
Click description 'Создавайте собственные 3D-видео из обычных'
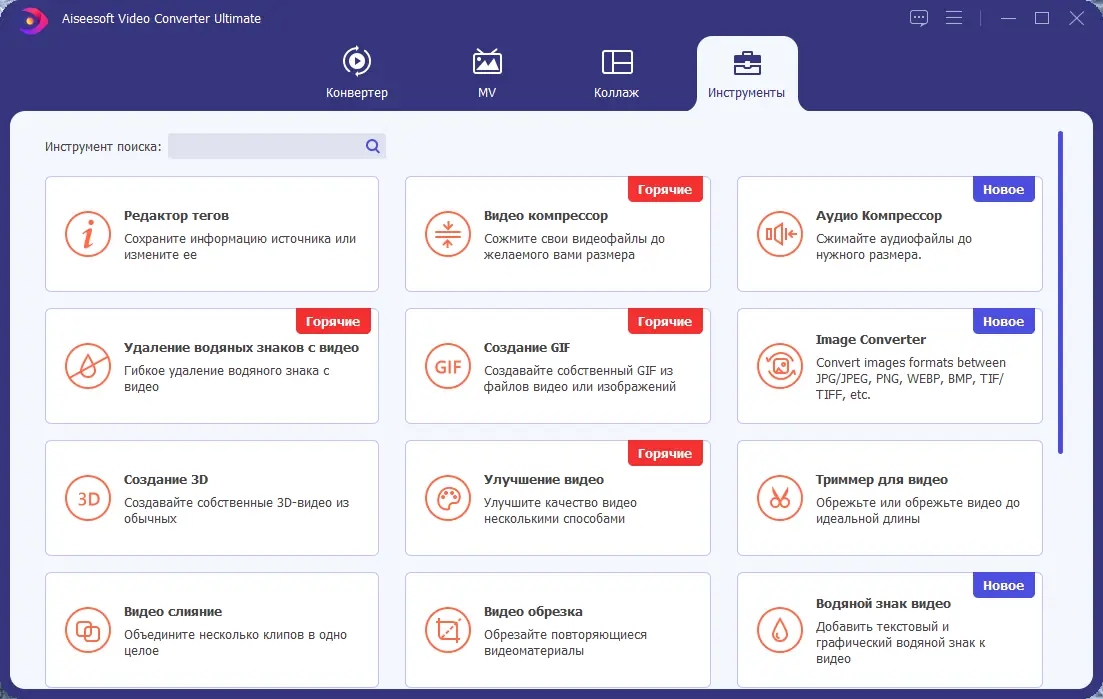236,511
